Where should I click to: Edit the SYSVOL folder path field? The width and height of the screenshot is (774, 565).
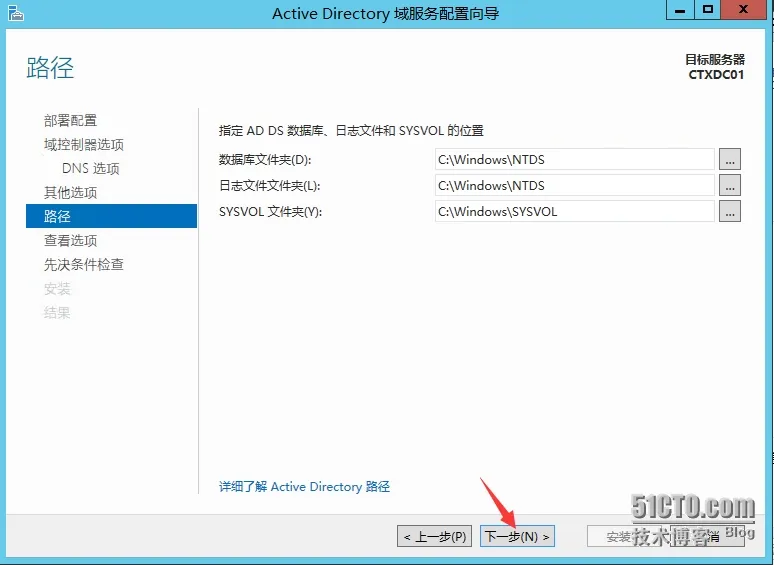coord(575,212)
